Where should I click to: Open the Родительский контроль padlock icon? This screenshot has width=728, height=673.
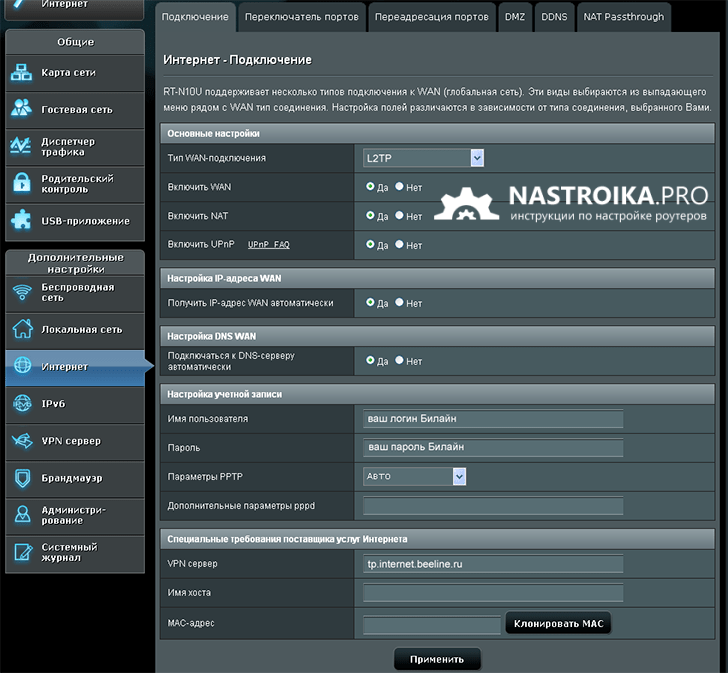coord(21,182)
